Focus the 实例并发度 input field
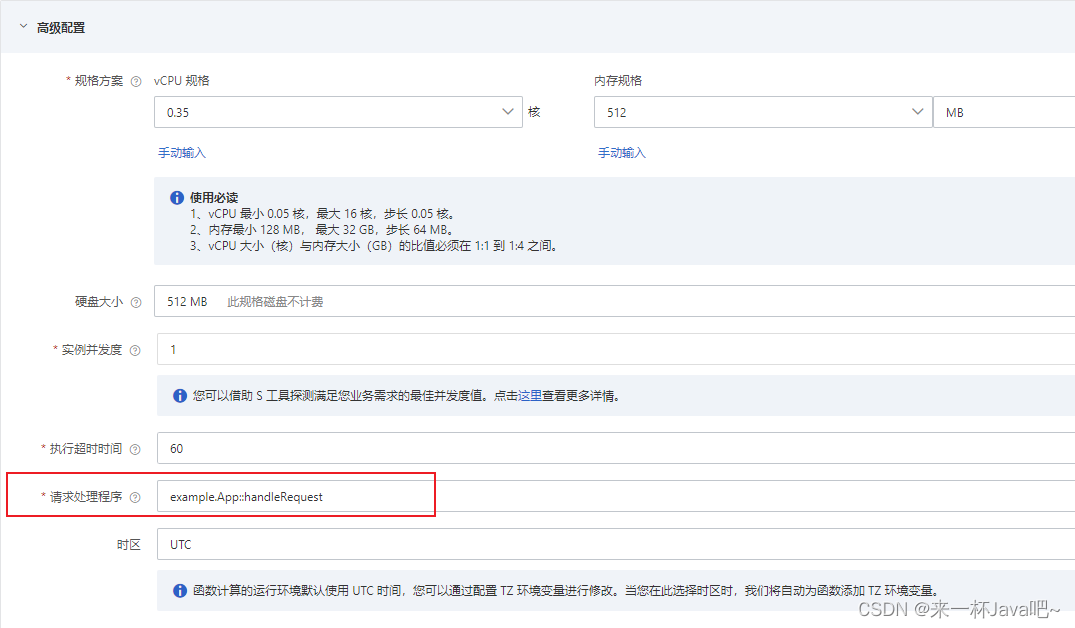Viewport: 1075px width, 628px height. (616, 349)
